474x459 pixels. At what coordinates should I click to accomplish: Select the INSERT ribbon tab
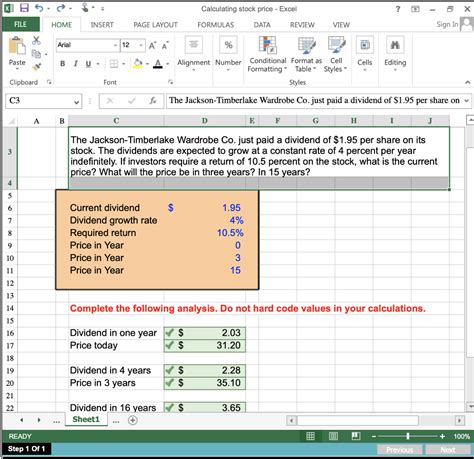(102, 25)
